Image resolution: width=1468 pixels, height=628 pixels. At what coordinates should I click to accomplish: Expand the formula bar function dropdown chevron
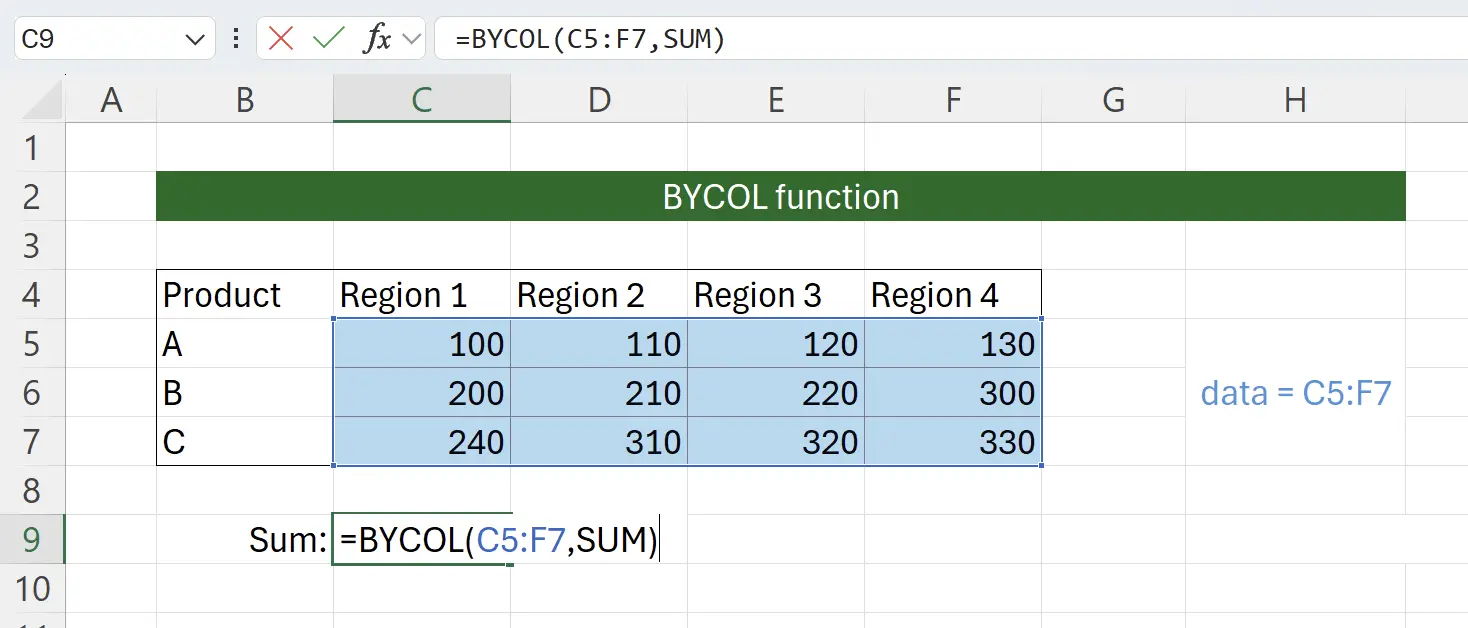410,39
